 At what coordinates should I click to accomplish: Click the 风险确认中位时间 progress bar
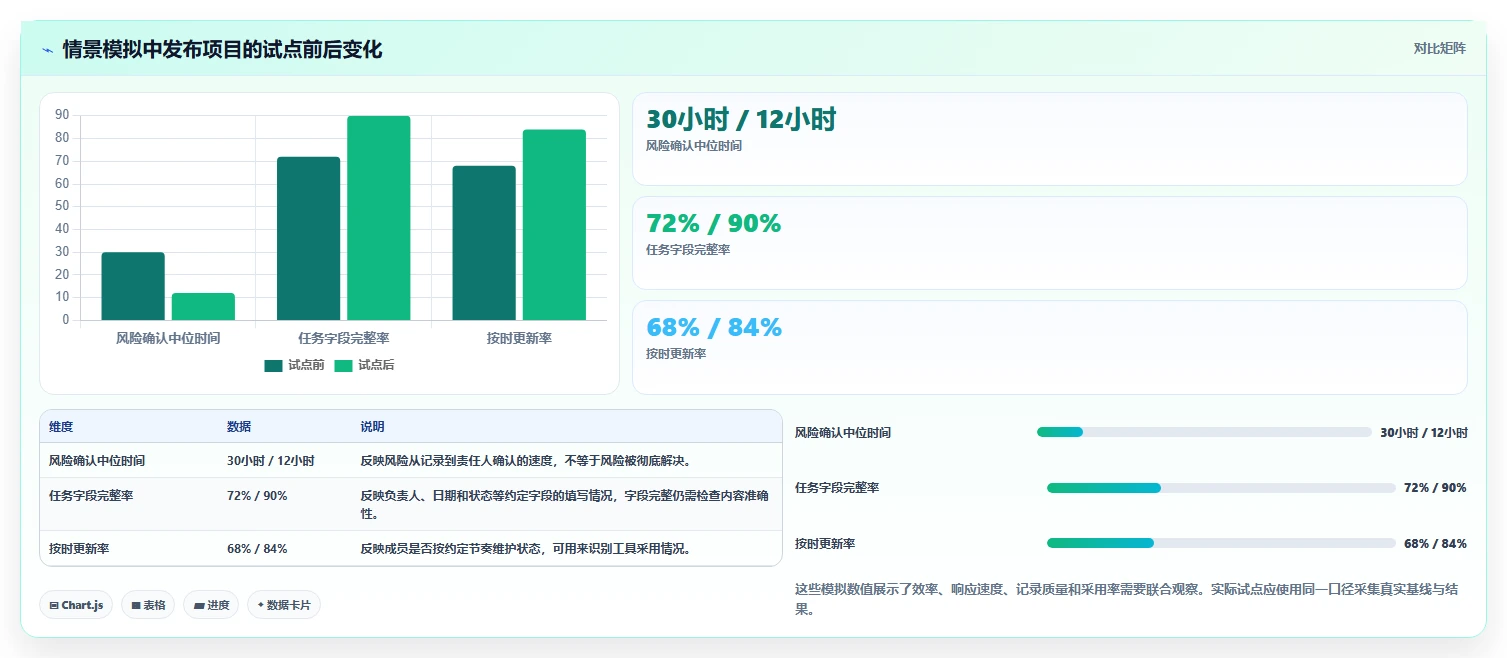[x=1204, y=432]
